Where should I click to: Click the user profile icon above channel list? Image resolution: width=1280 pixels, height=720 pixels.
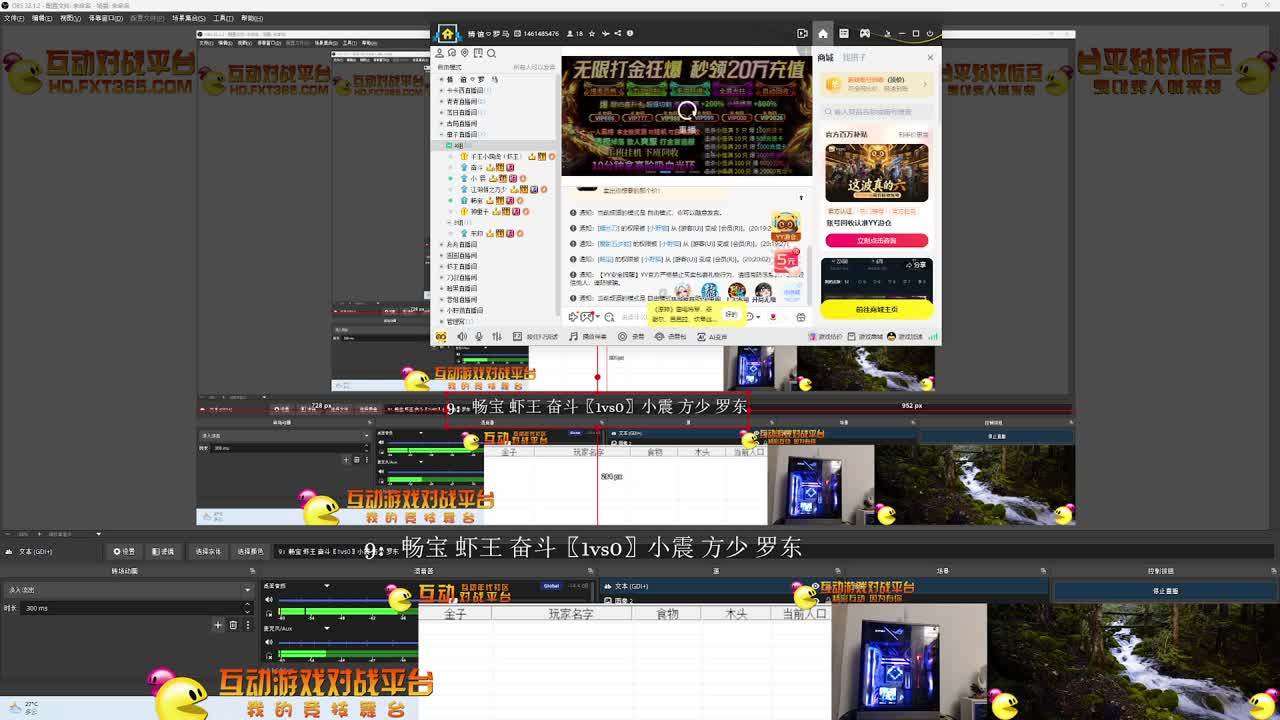coord(439,53)
